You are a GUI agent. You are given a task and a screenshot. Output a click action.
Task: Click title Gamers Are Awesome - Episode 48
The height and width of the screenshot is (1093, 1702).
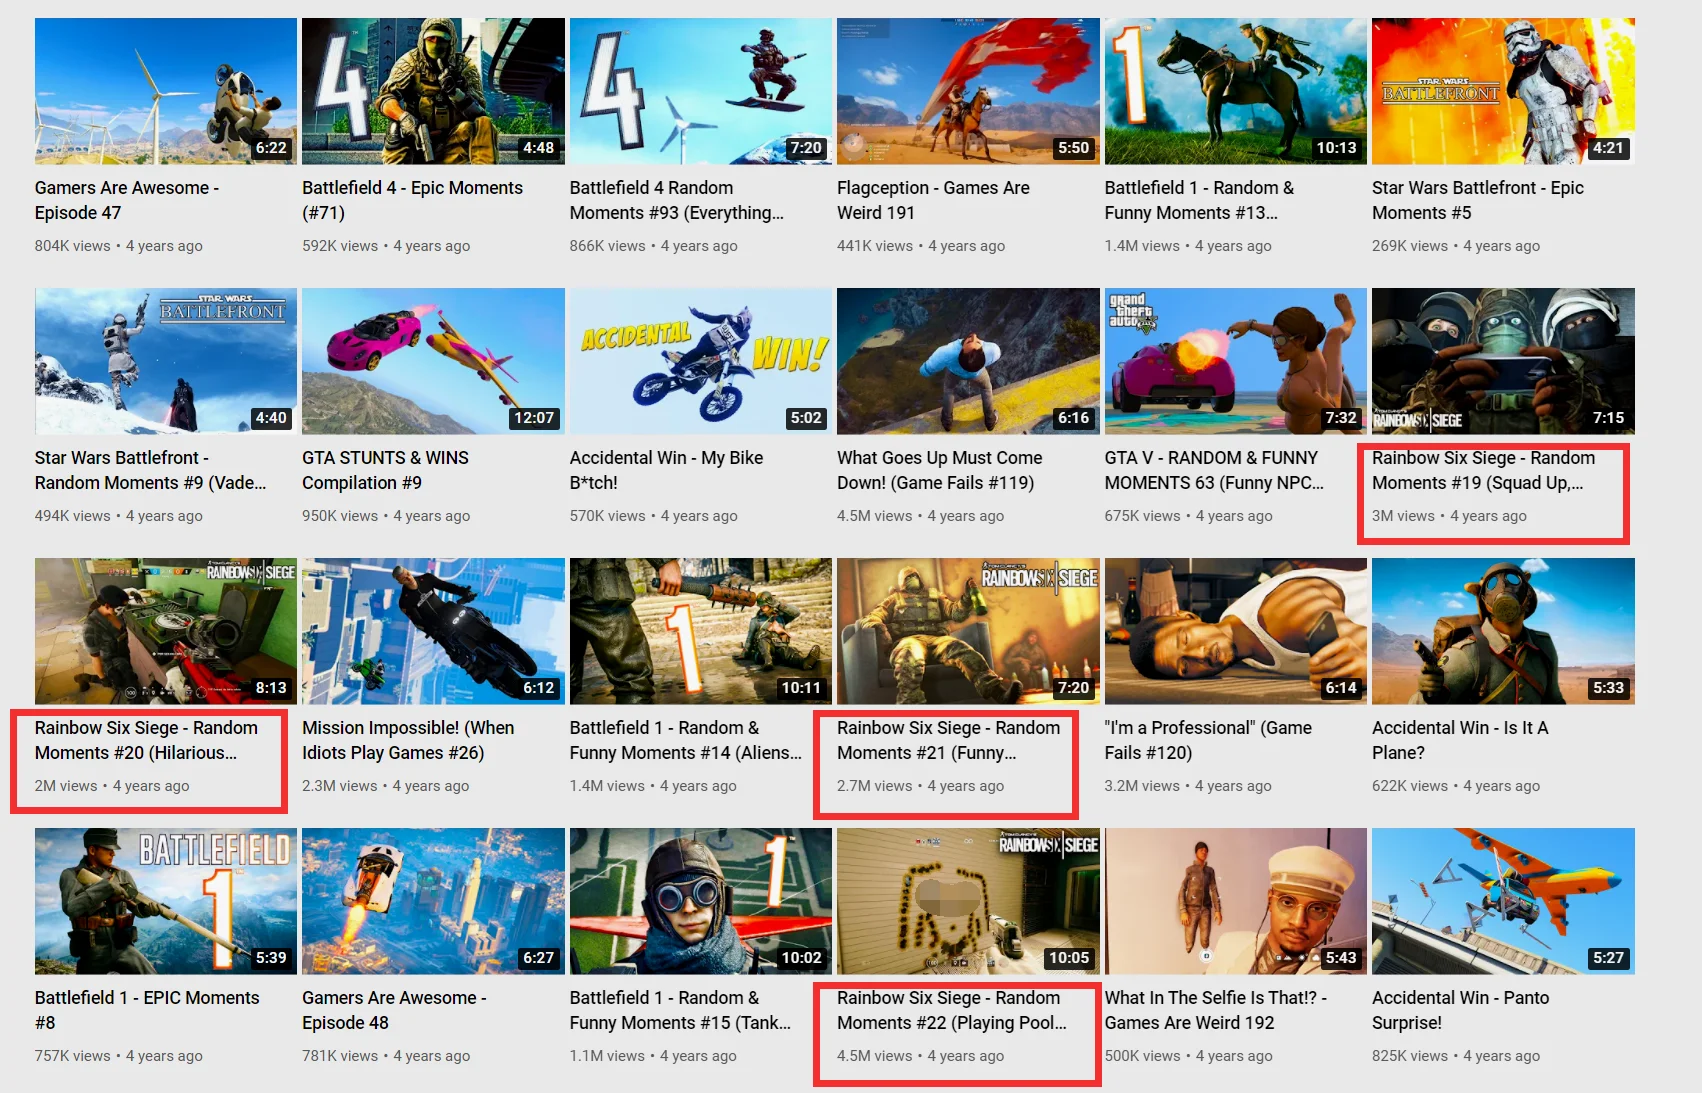click(395, 1010)
